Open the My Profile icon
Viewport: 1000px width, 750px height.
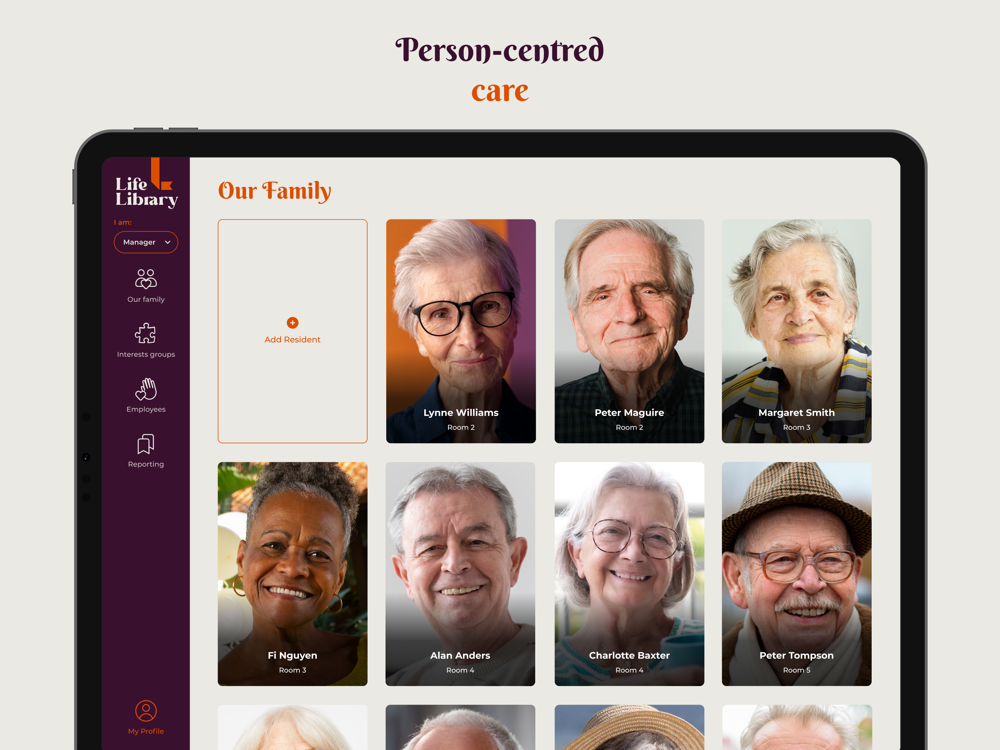145,710
